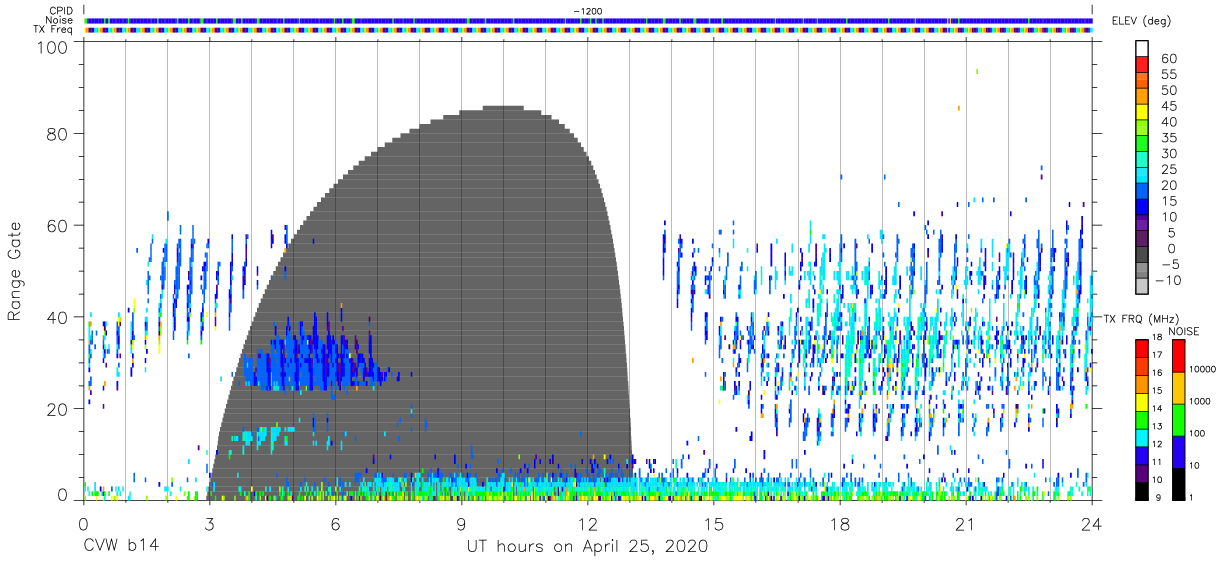Click the range gate tick label 40
This screenshot has height=567, width=1228.
coord(58,317)
